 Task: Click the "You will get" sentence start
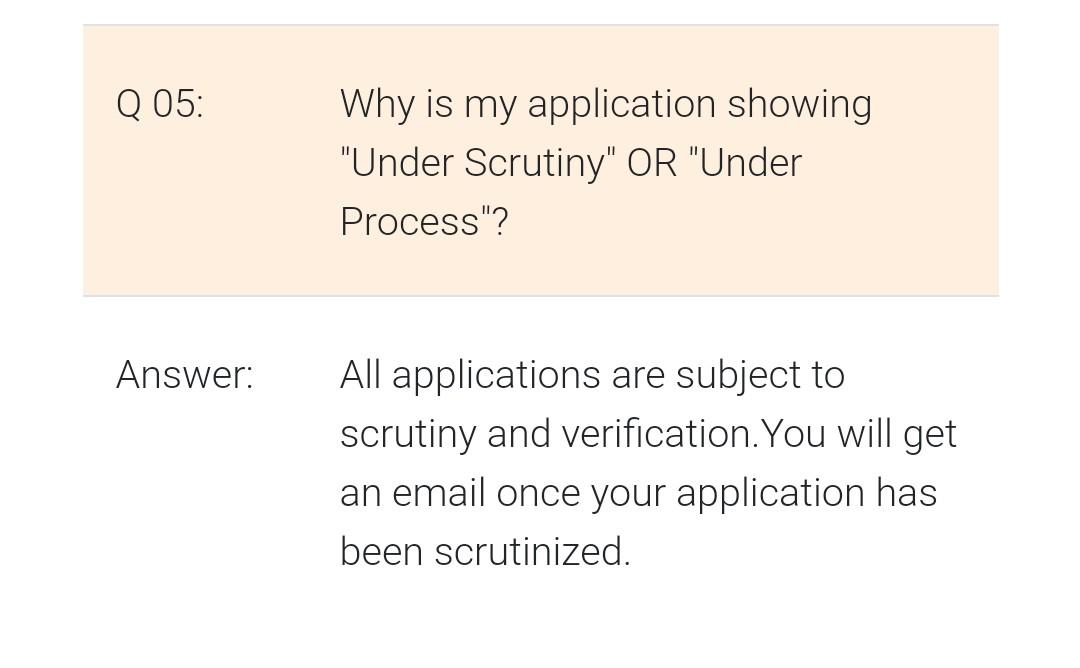click(860, 434)
